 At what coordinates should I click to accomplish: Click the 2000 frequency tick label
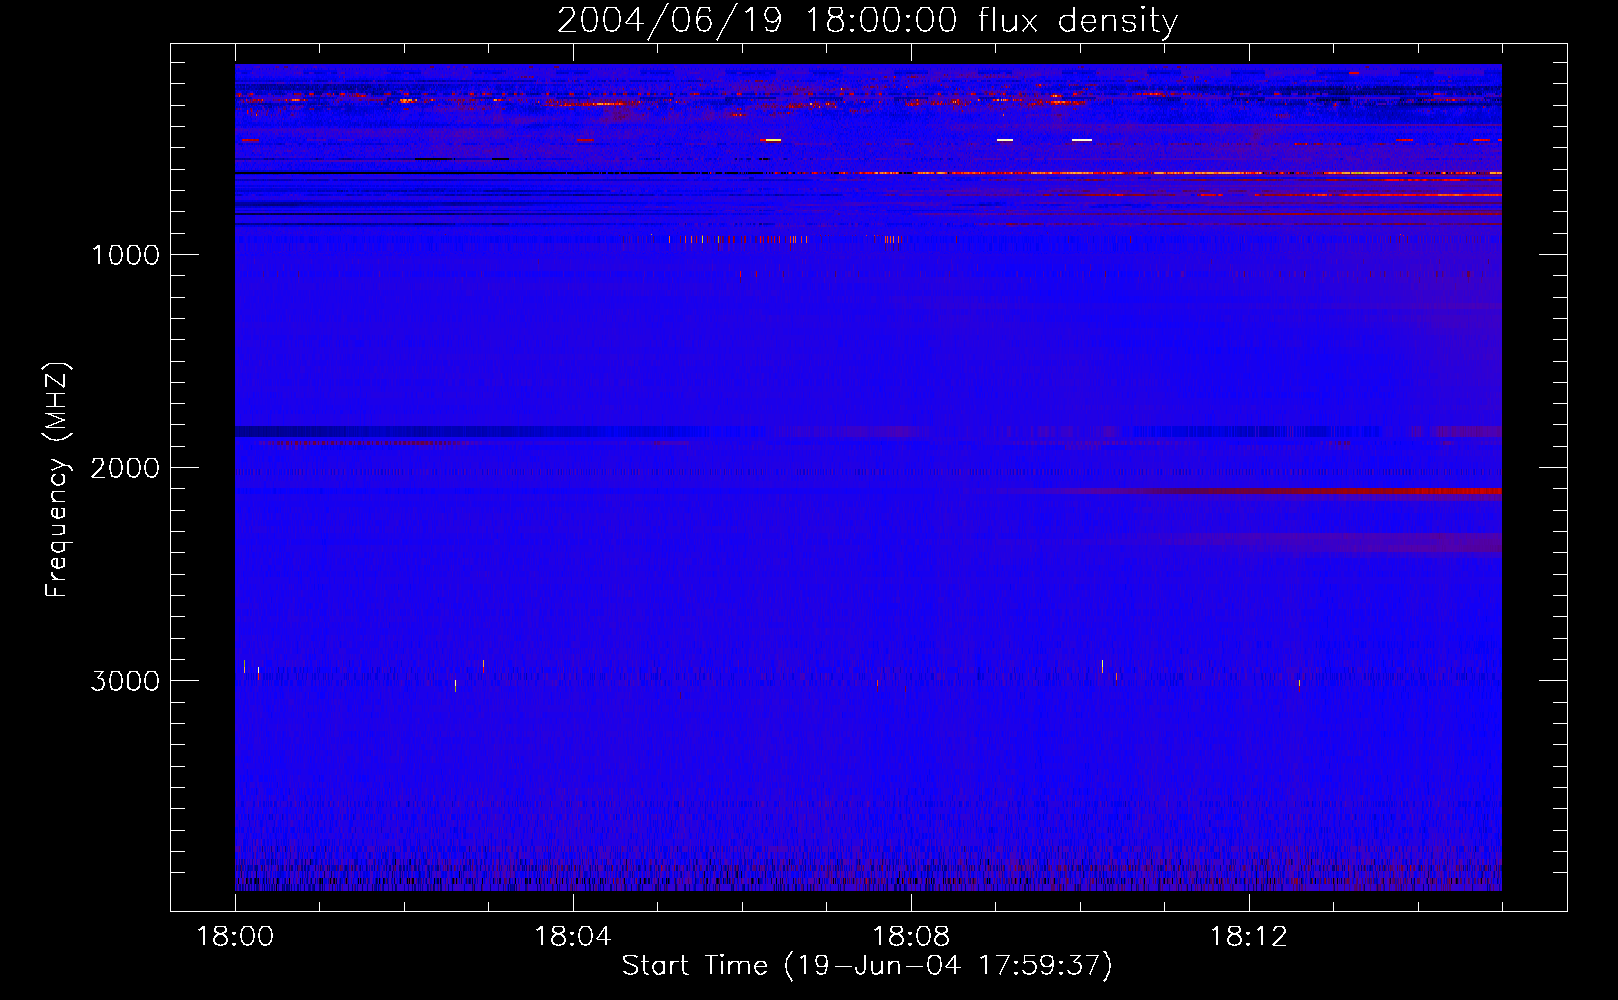125,468
